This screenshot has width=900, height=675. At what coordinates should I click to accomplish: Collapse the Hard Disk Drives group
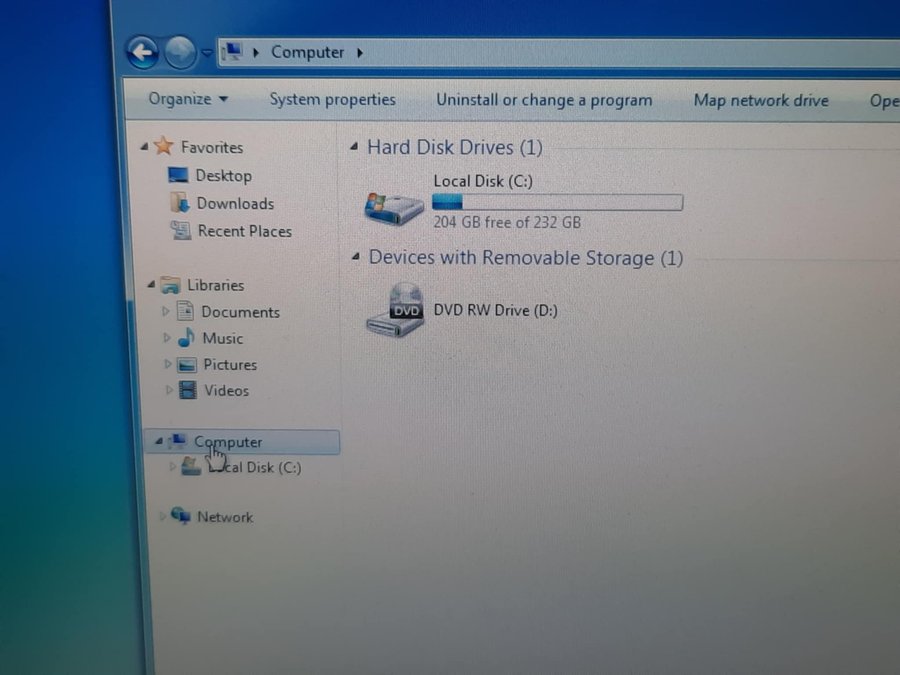coord(354,148)
